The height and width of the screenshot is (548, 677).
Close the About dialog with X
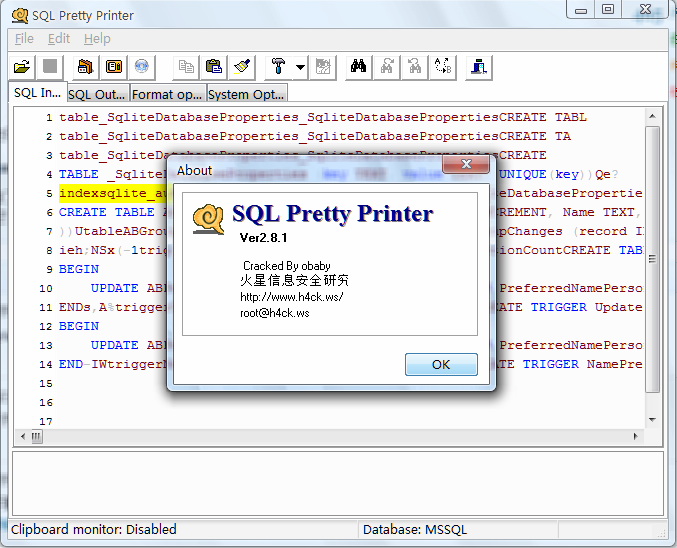point(466,164)
